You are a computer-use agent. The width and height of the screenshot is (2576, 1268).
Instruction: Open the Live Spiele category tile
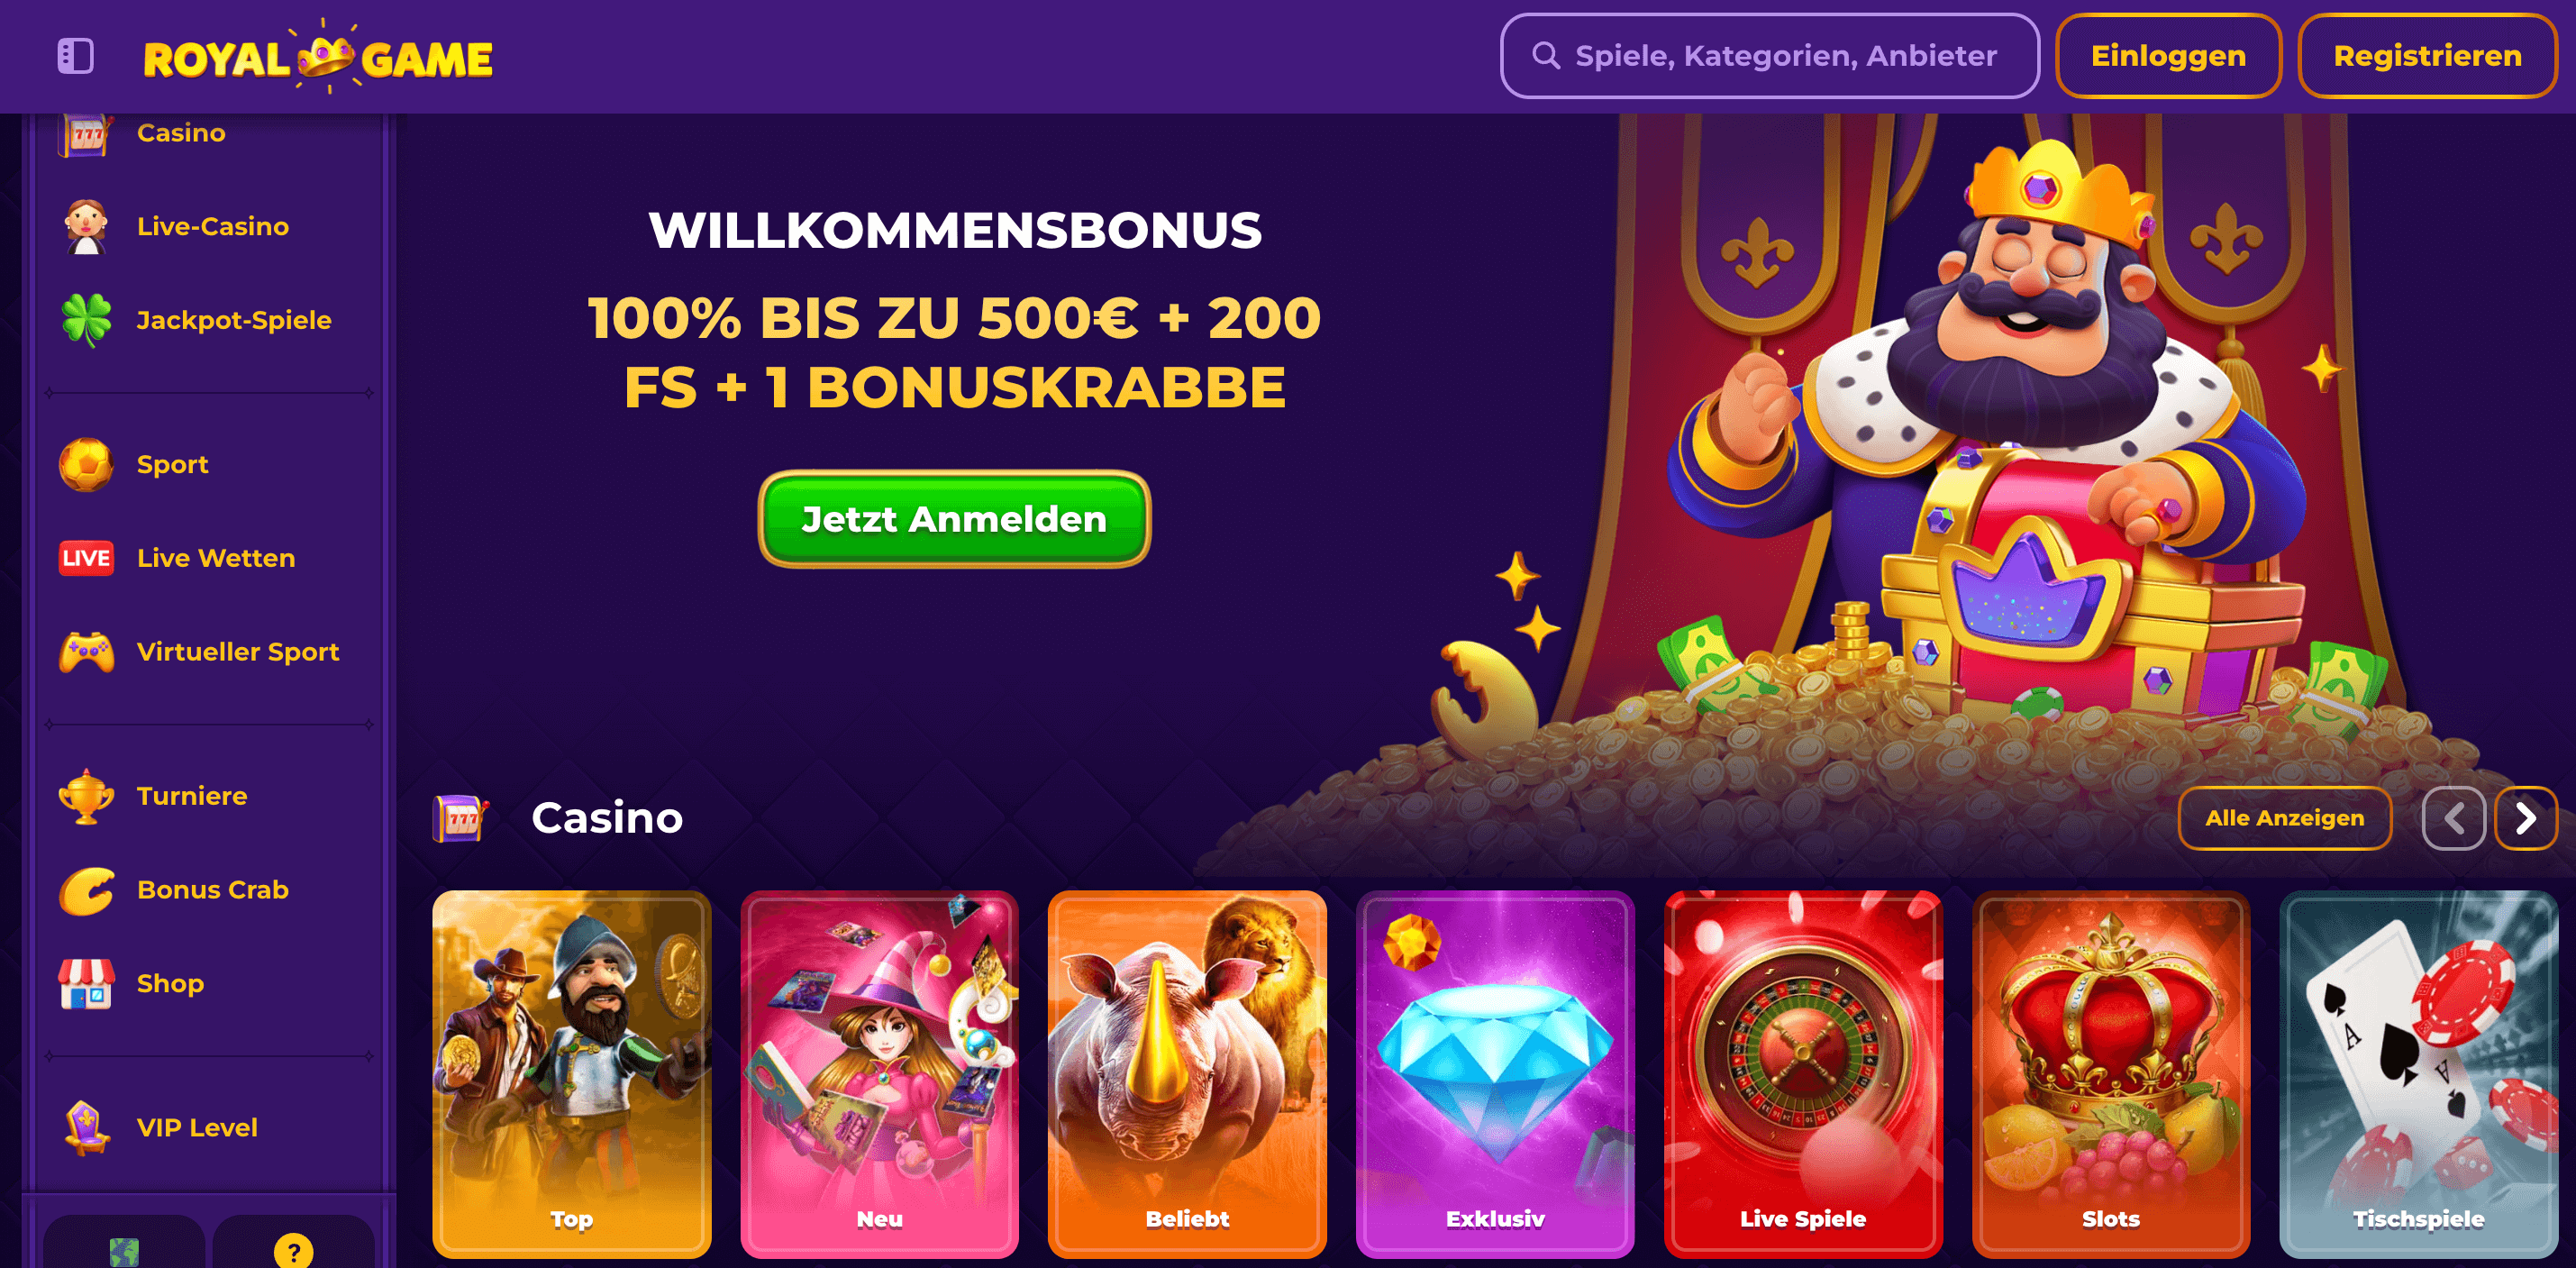1802,1074
